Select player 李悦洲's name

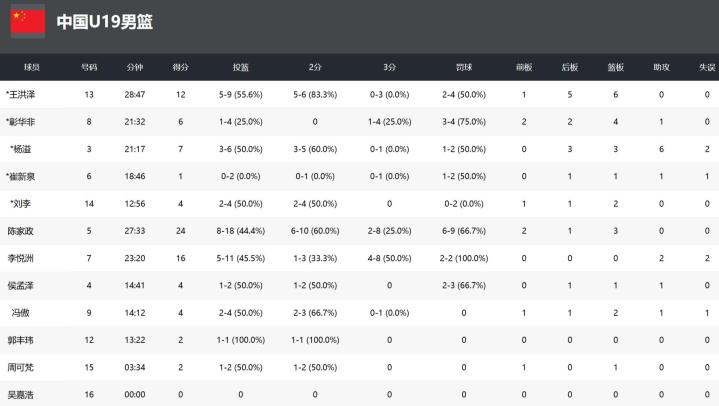pos(21,258)
